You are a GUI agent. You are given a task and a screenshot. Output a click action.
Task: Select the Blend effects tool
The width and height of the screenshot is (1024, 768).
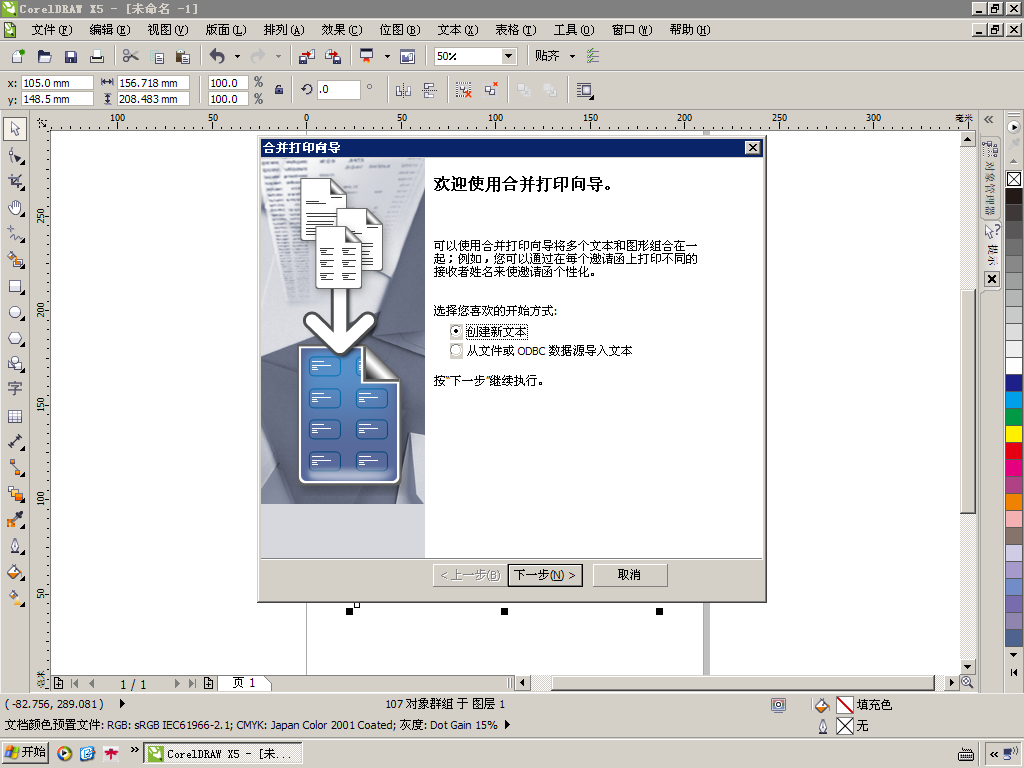(15, 494)
